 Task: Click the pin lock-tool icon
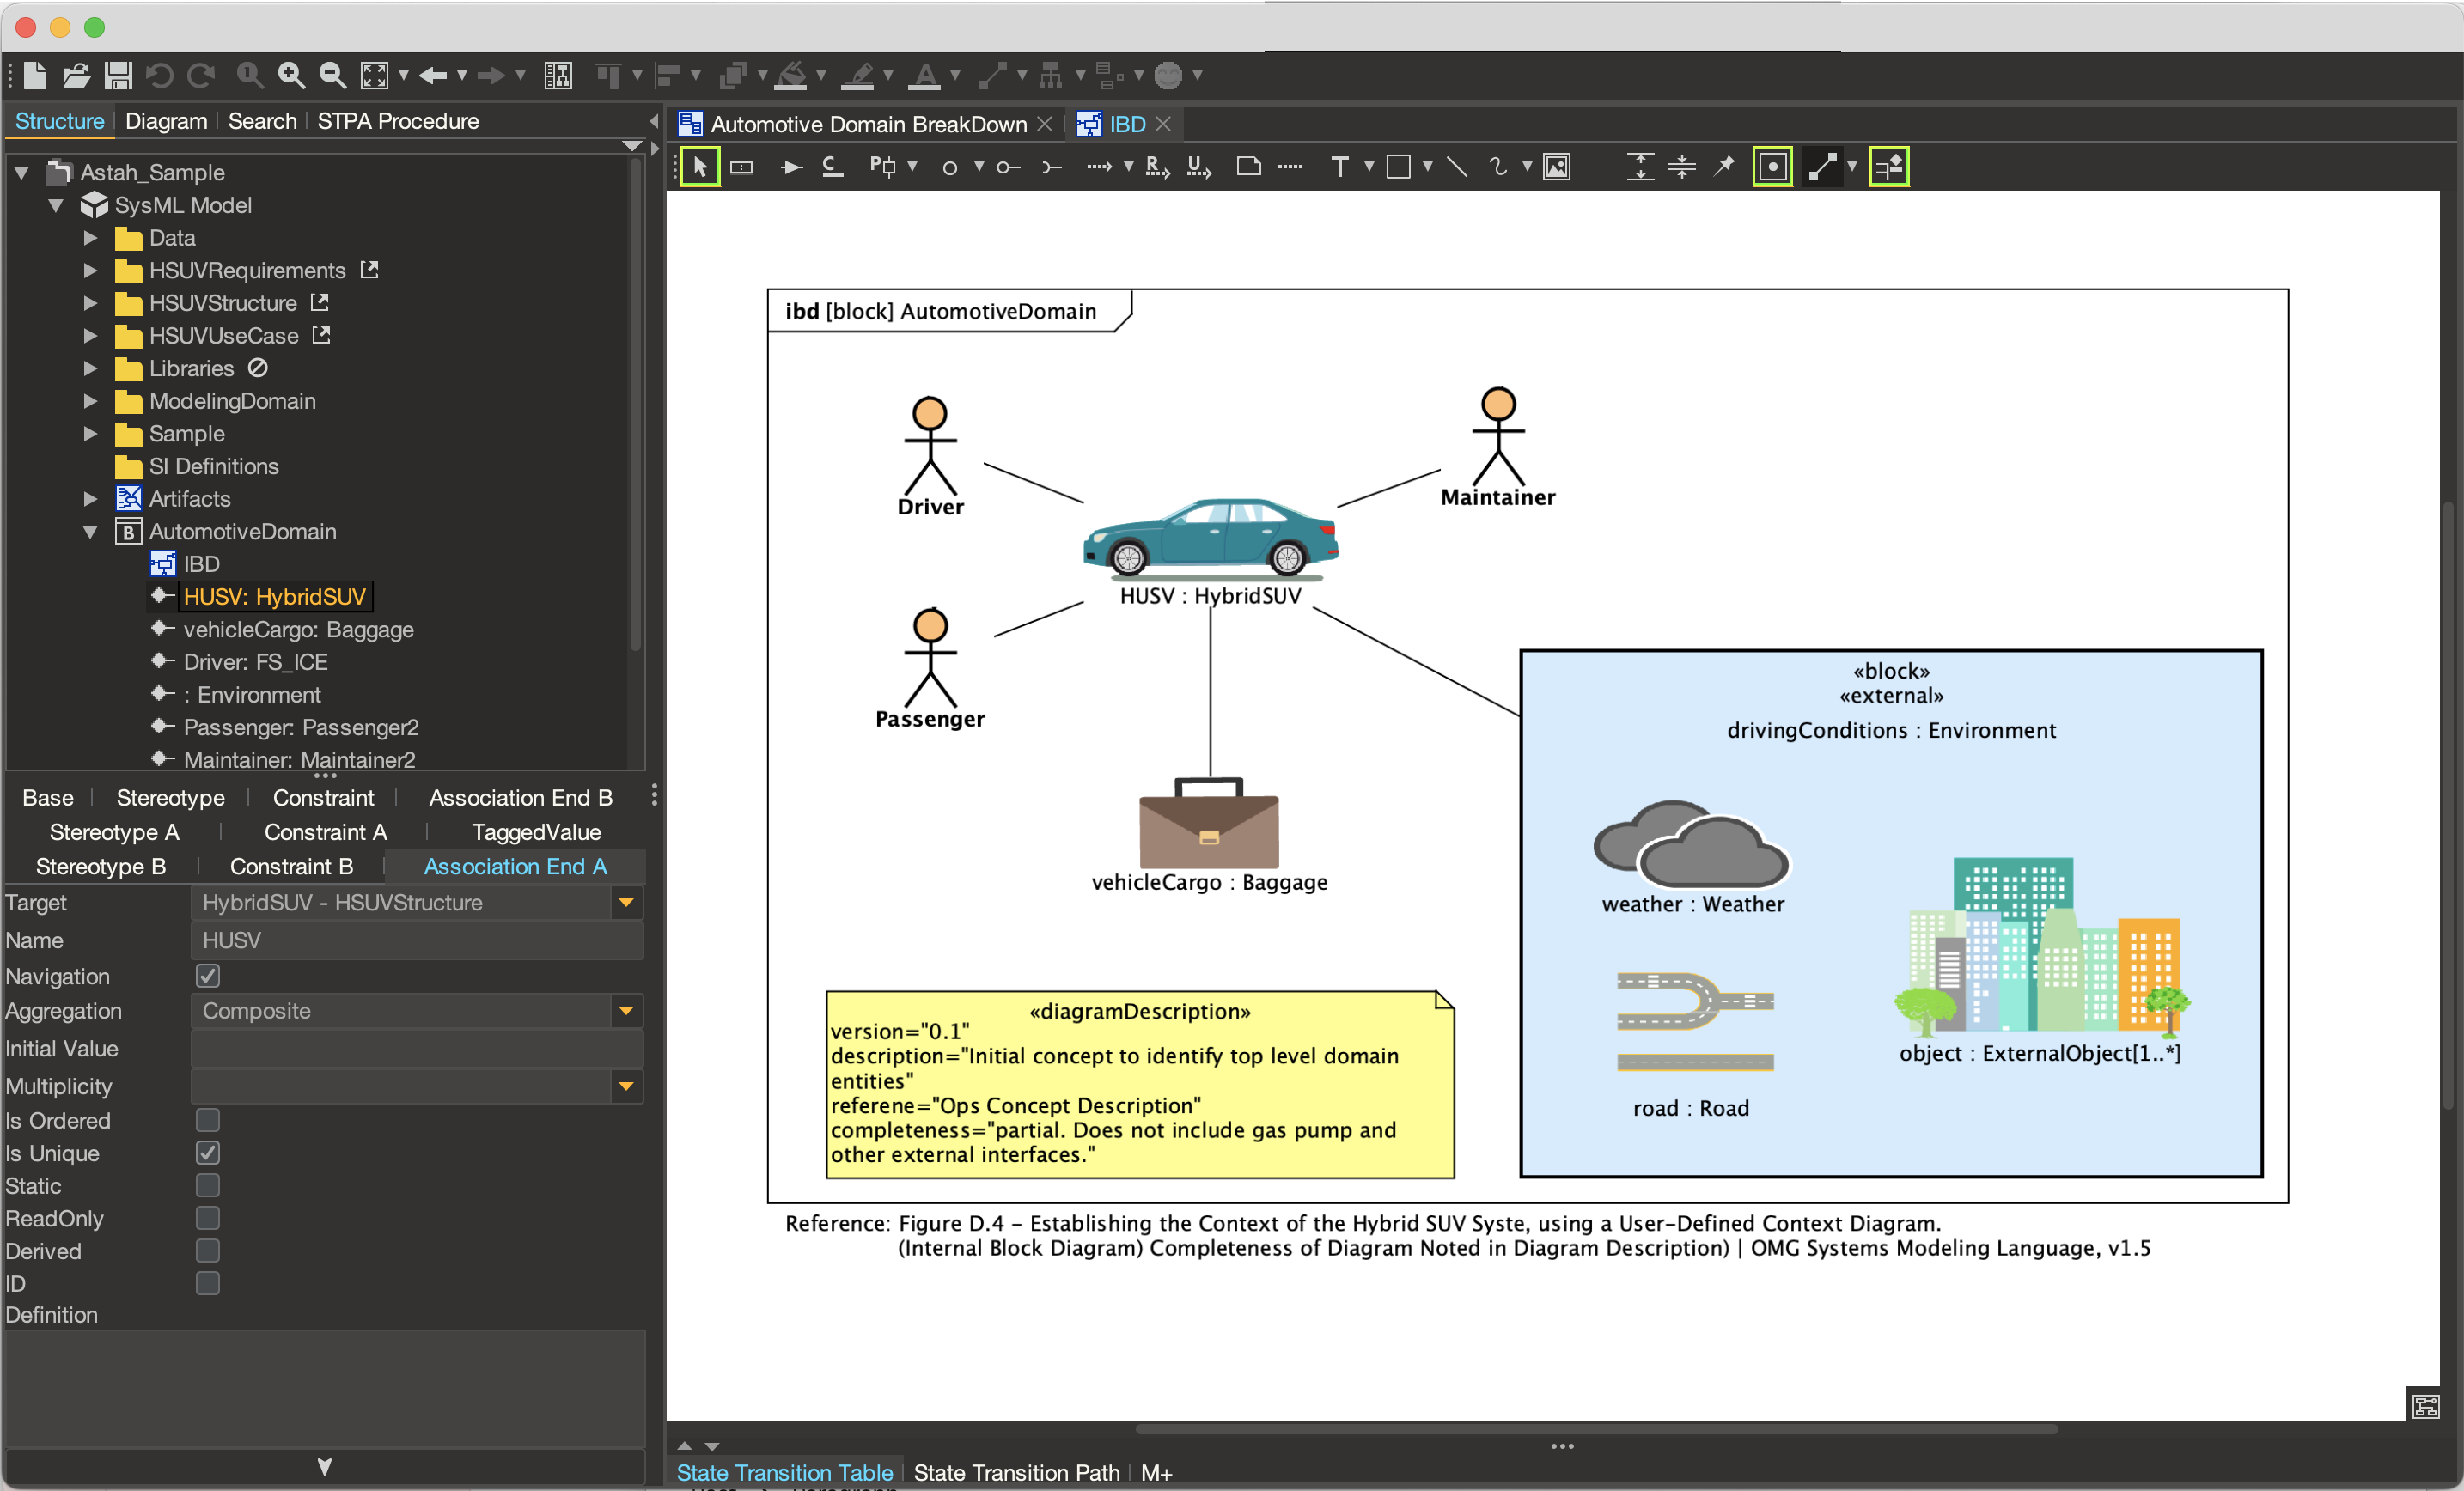[1724, 166]
